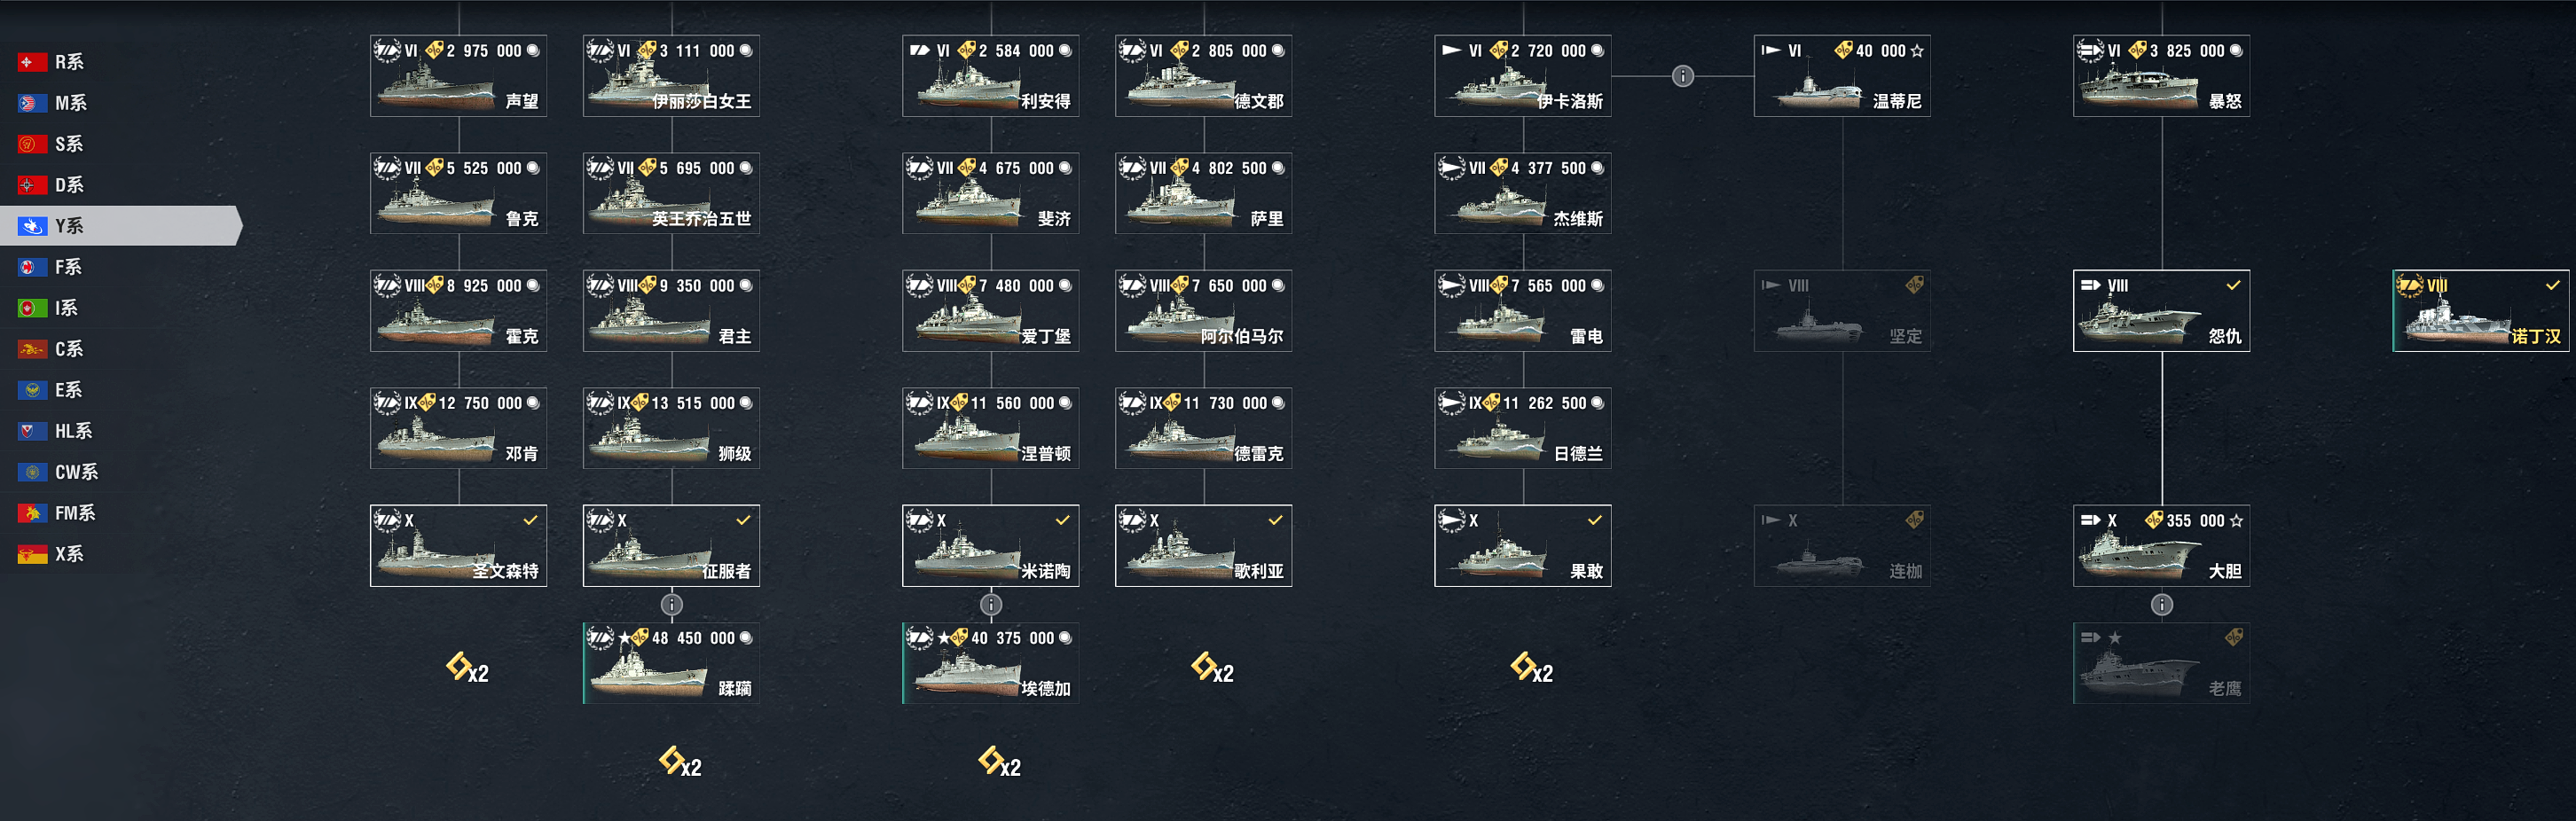Viewport: 2576px width, 821px height.
Task: Click the info icon below 大胆
Action: (x=2162, y=605)
